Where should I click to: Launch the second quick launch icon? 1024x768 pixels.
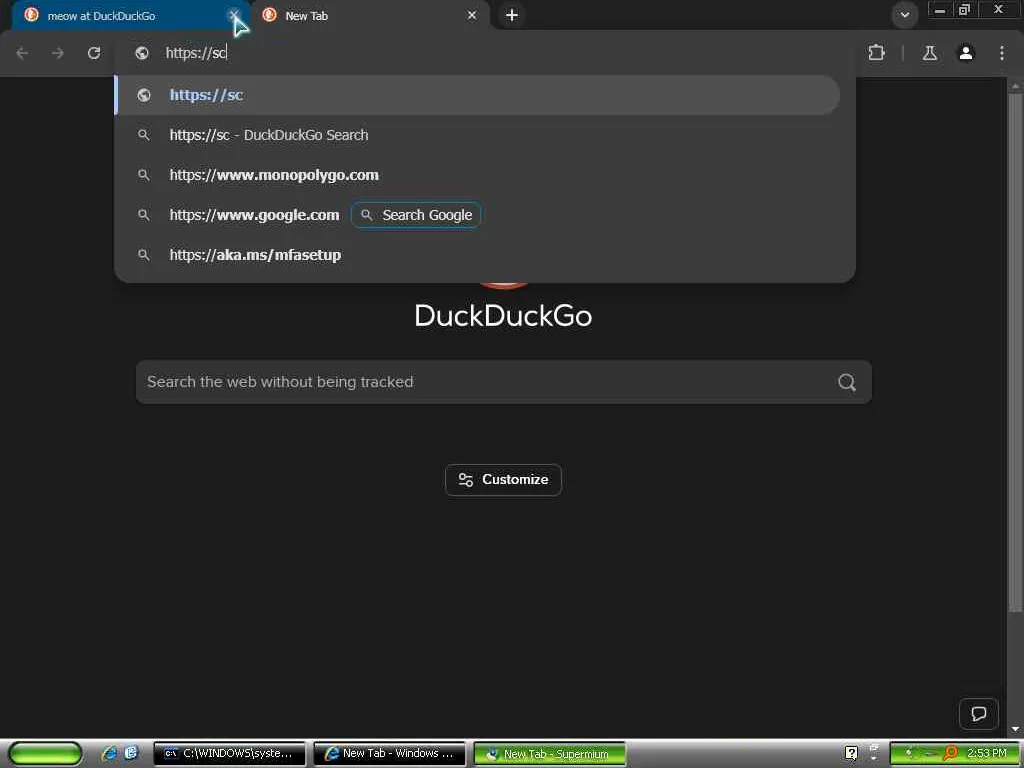coord(131,753)
